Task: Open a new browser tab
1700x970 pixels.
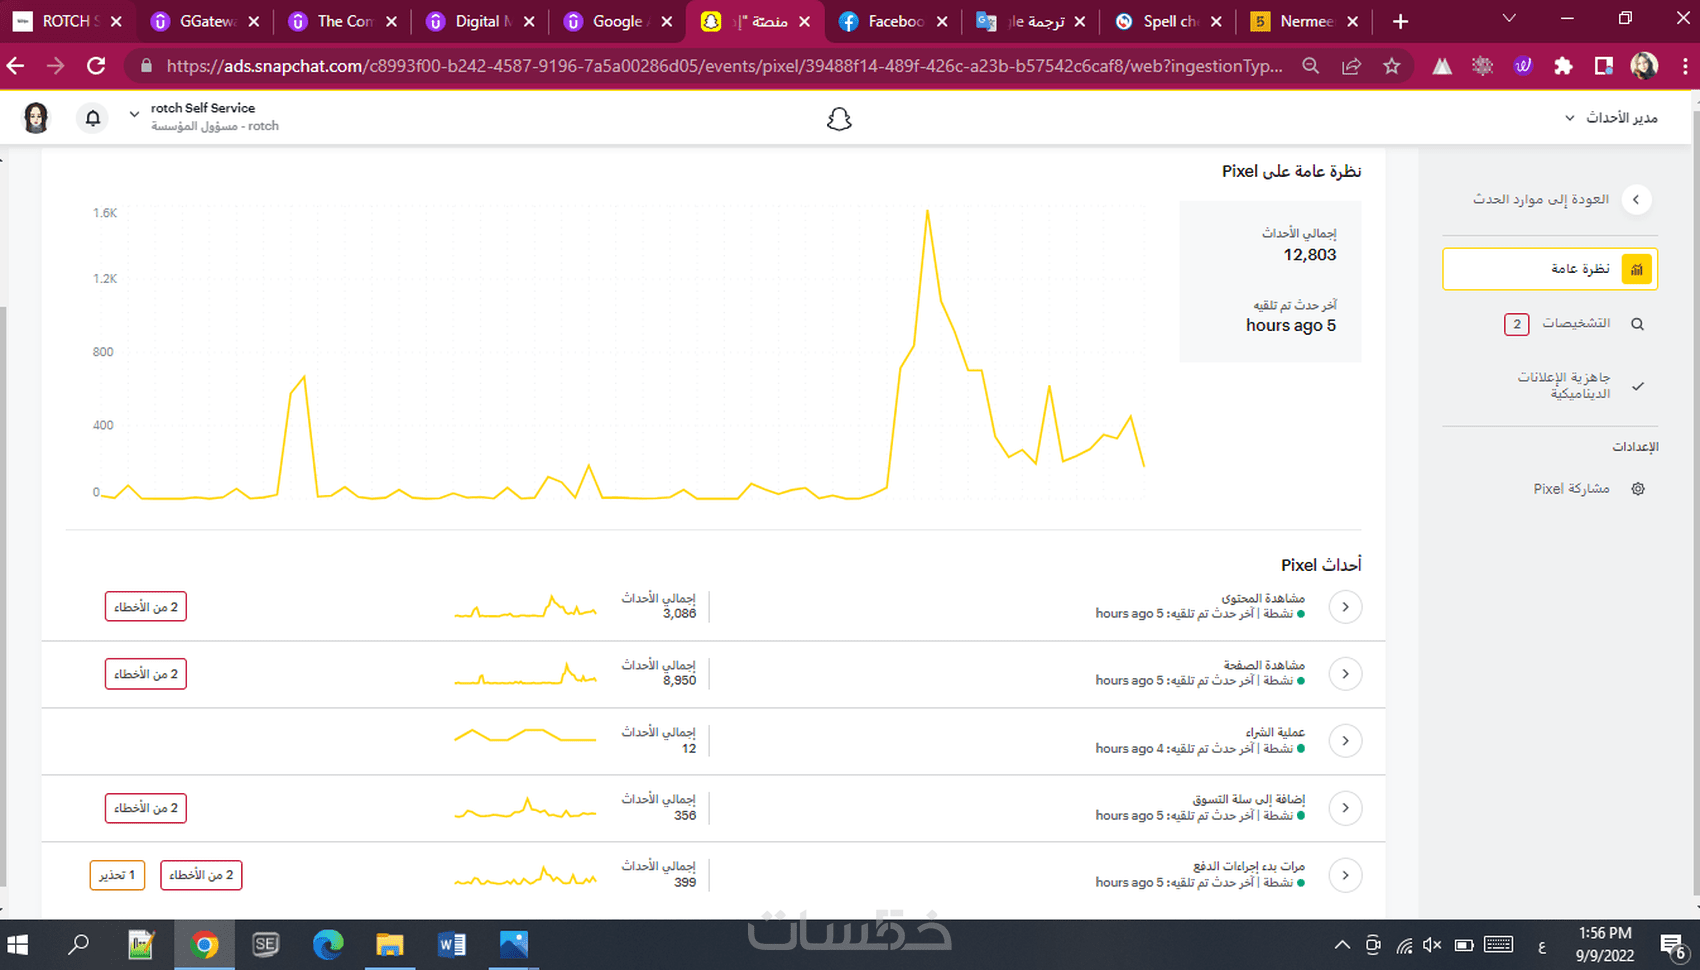Action: tap(1400, 21)
